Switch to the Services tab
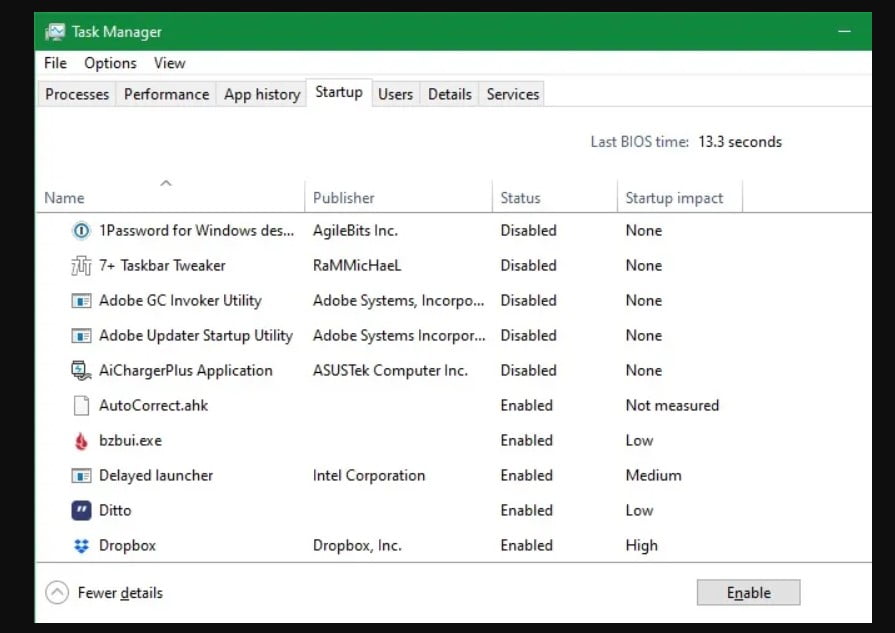The image size is (895, 633). [513, 94]
